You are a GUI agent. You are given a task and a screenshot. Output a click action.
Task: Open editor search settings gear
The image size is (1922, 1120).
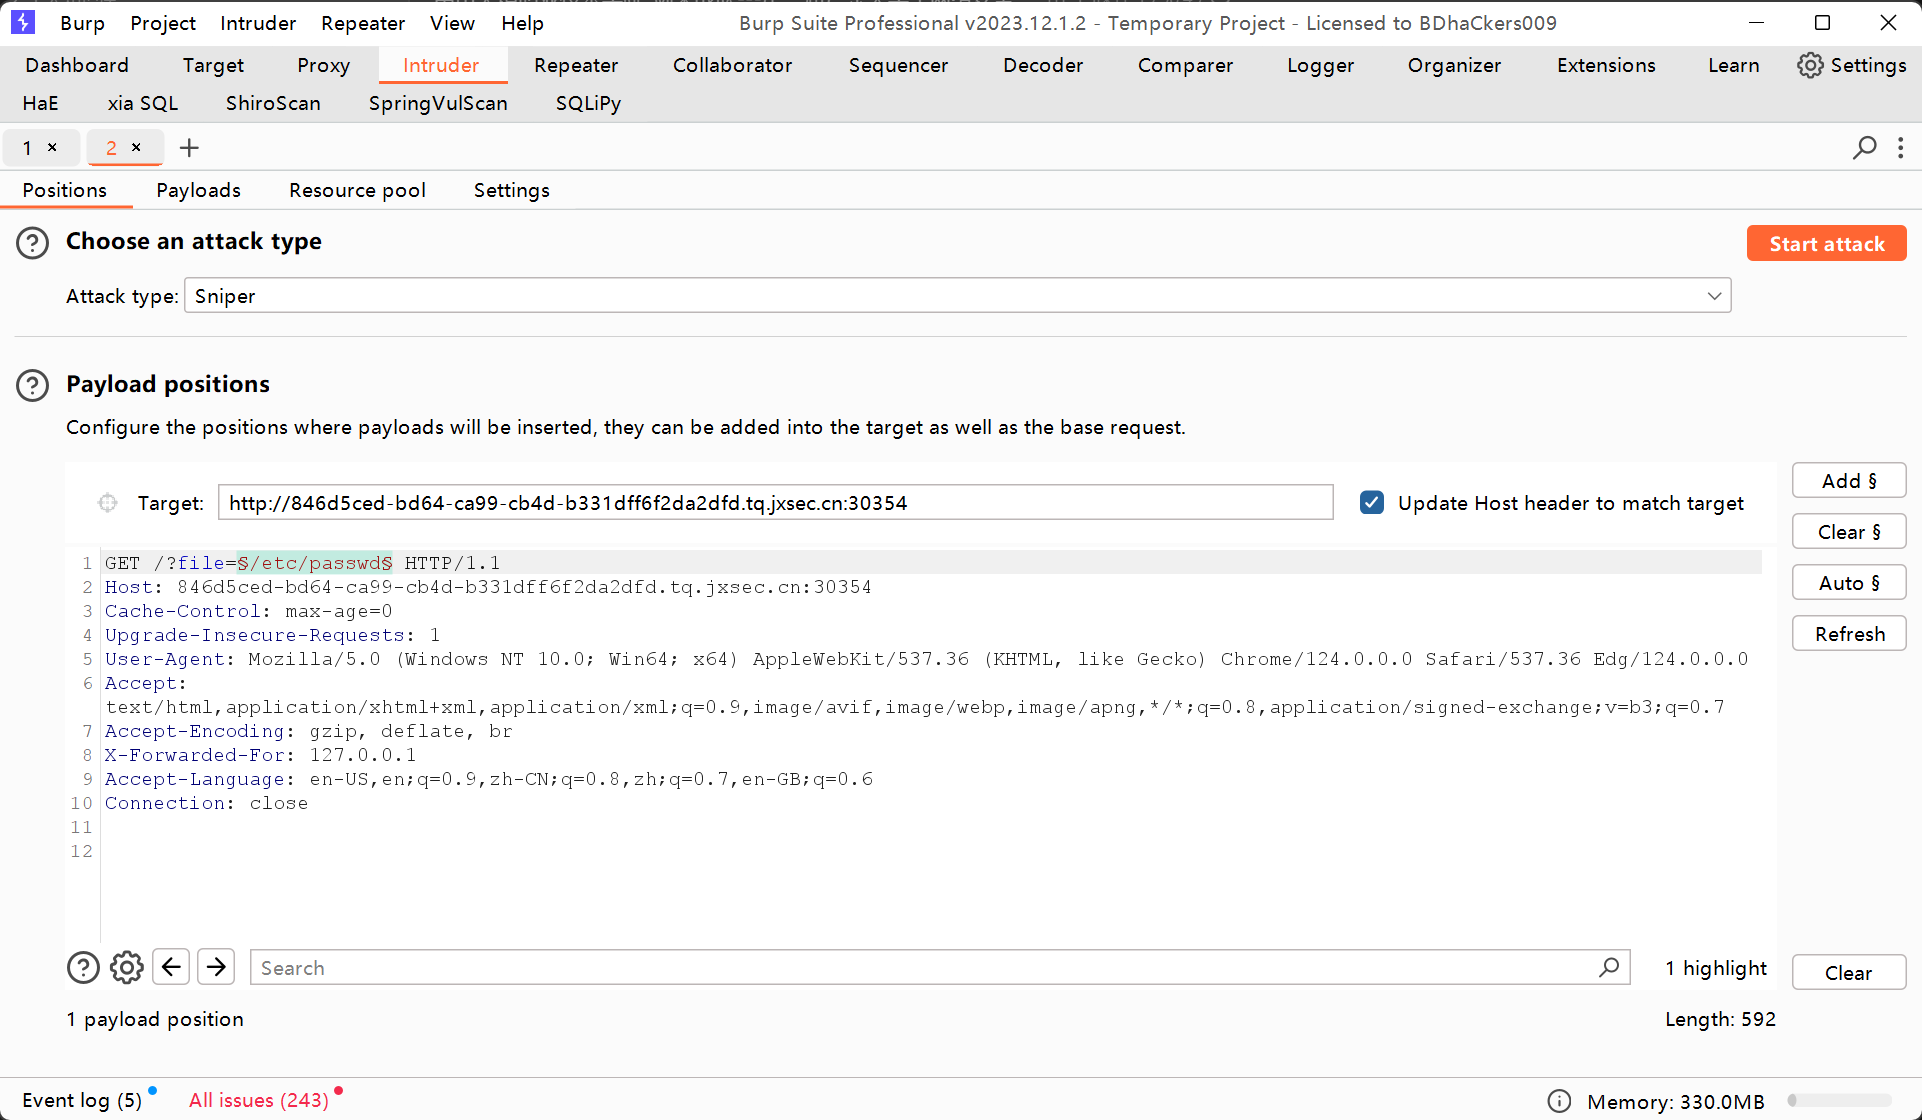(127, 967)
